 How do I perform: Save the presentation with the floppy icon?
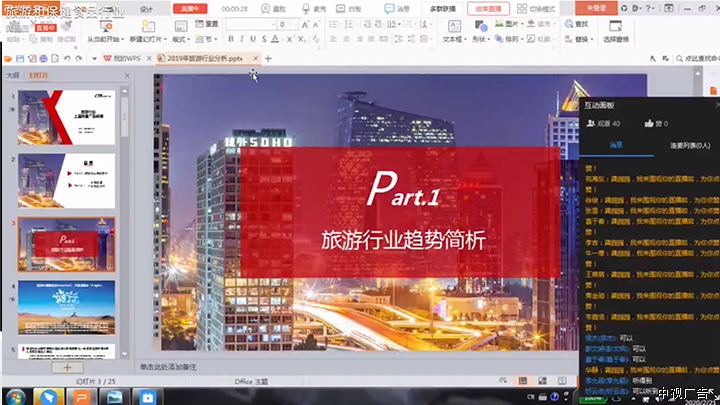(20, 58)
